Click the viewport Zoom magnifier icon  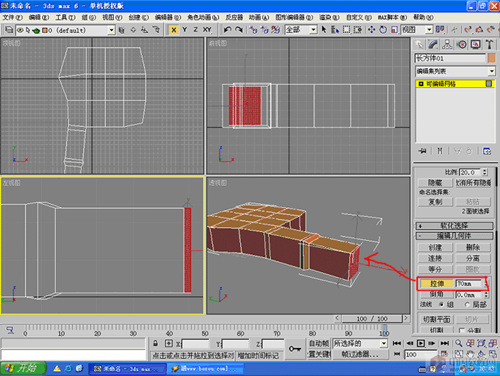(459, 343)
